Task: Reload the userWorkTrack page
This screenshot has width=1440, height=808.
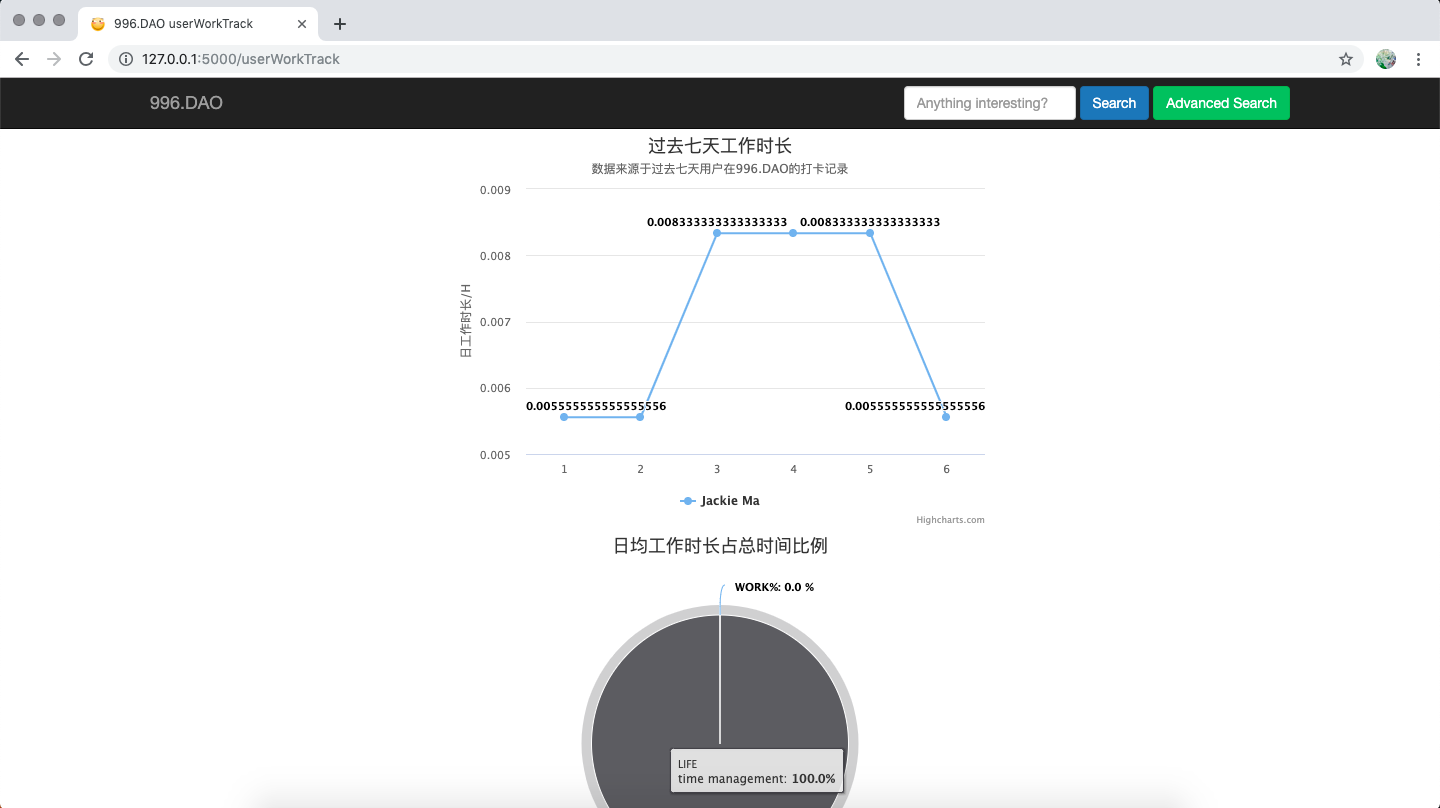Action: pos(86,59)
